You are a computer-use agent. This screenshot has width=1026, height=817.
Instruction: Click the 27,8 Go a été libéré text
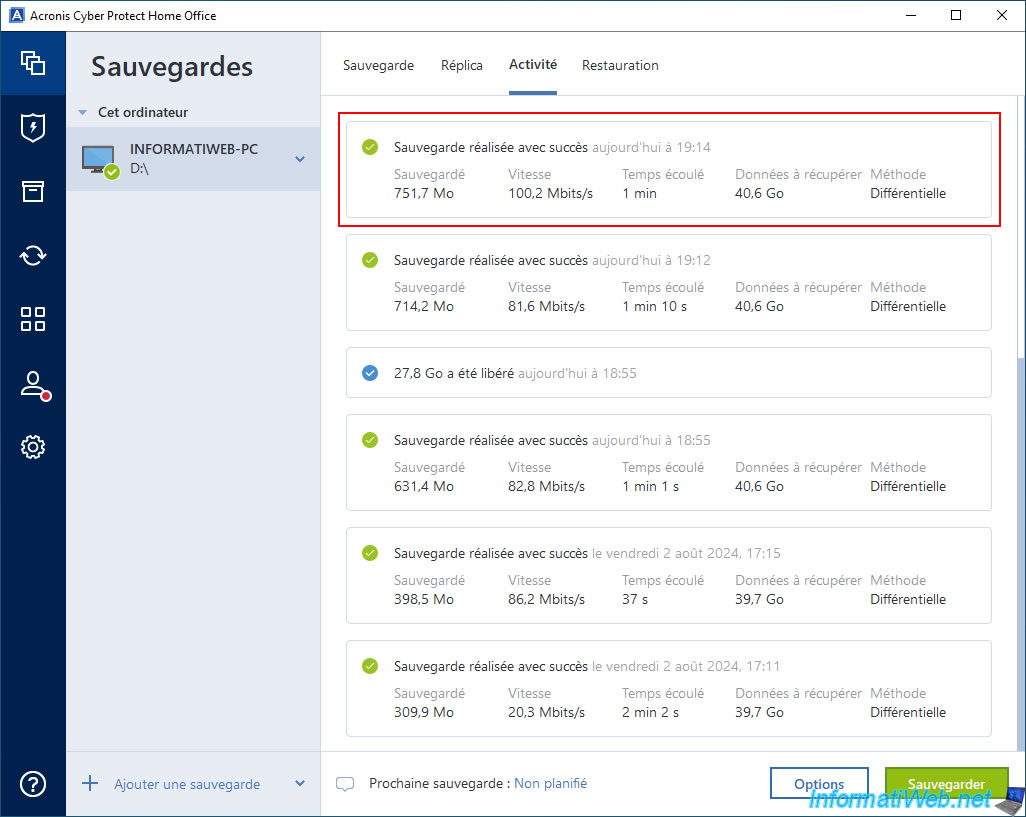click(x=453, y=374)
